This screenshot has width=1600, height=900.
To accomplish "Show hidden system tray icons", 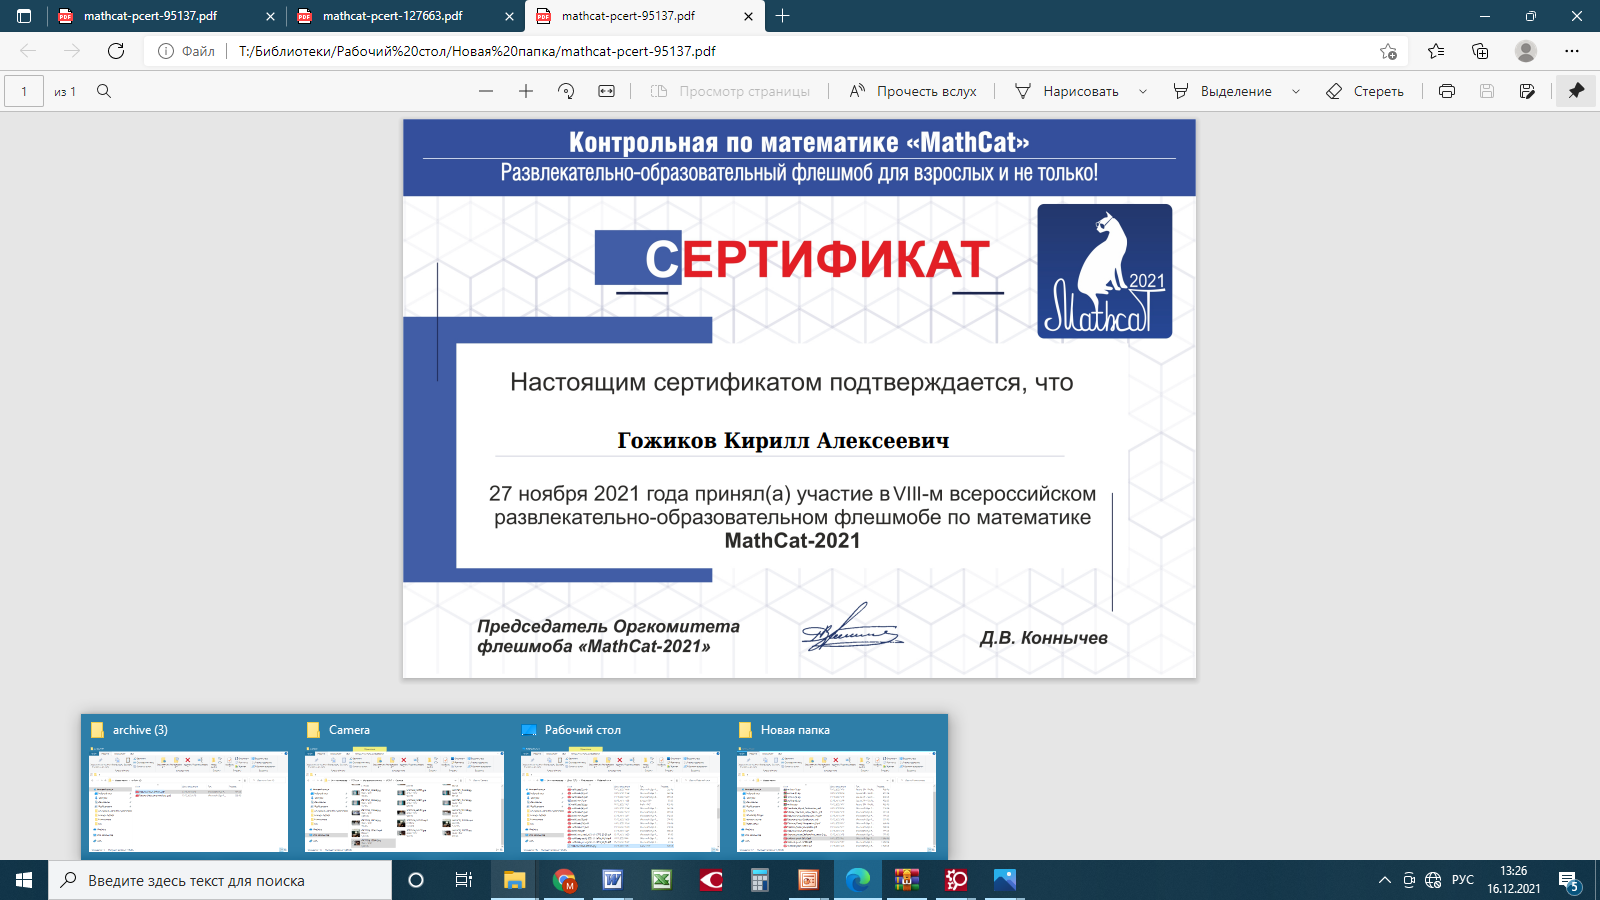I will [1385, 880].
